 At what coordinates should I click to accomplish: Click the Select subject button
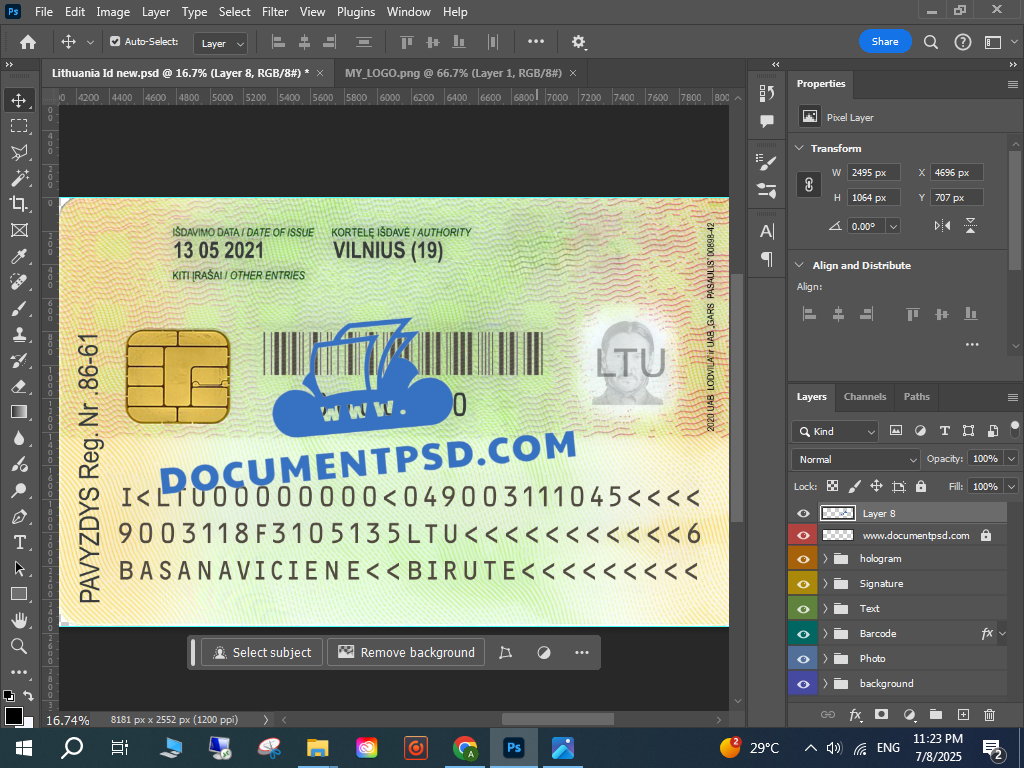coord(263,652)
